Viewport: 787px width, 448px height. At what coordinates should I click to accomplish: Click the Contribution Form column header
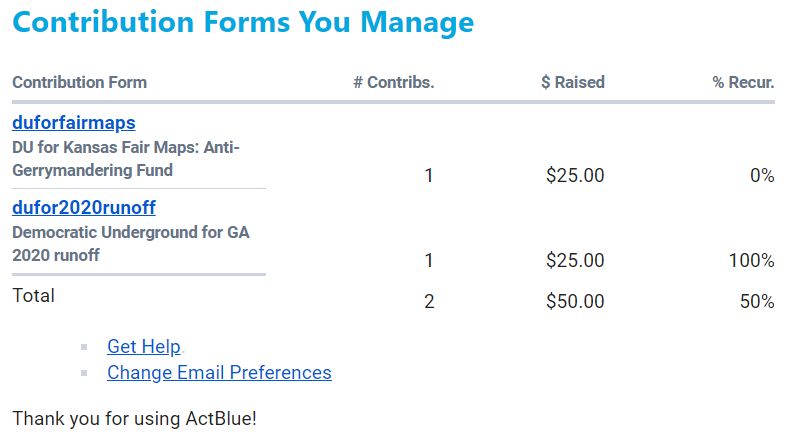click(79, 82)
